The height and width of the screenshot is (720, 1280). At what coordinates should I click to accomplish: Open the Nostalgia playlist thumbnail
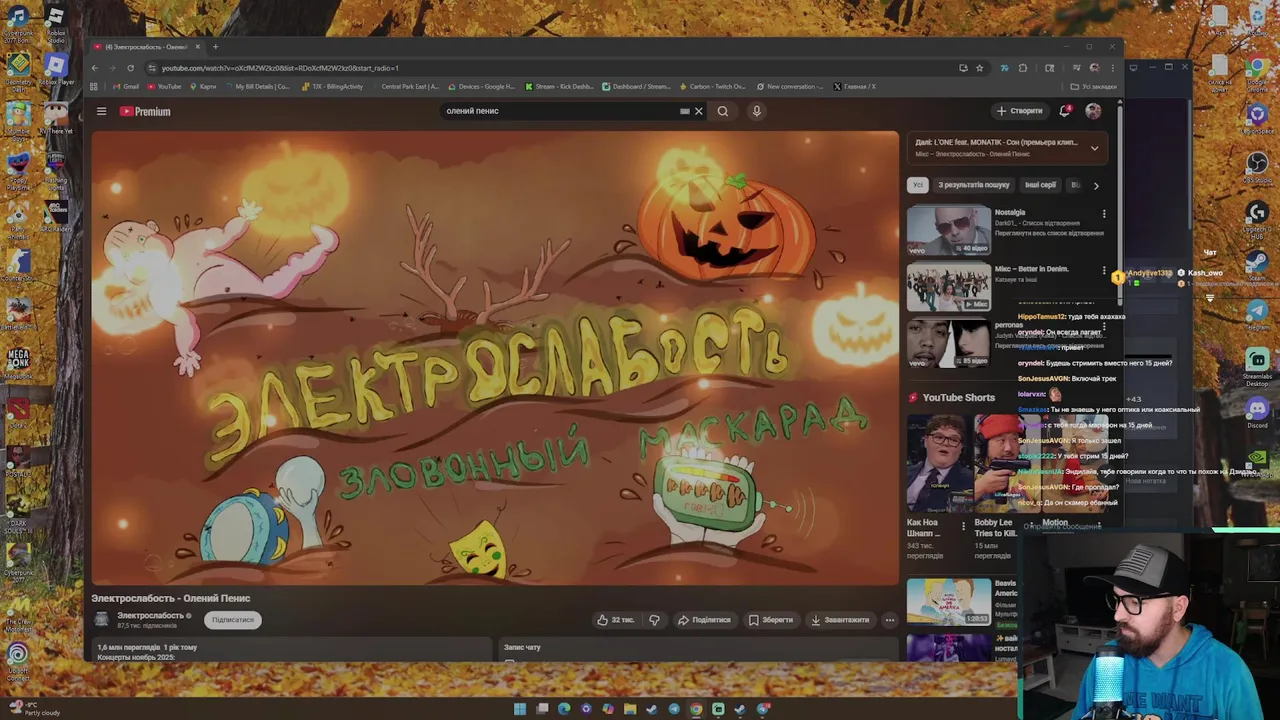coord(948,231)
